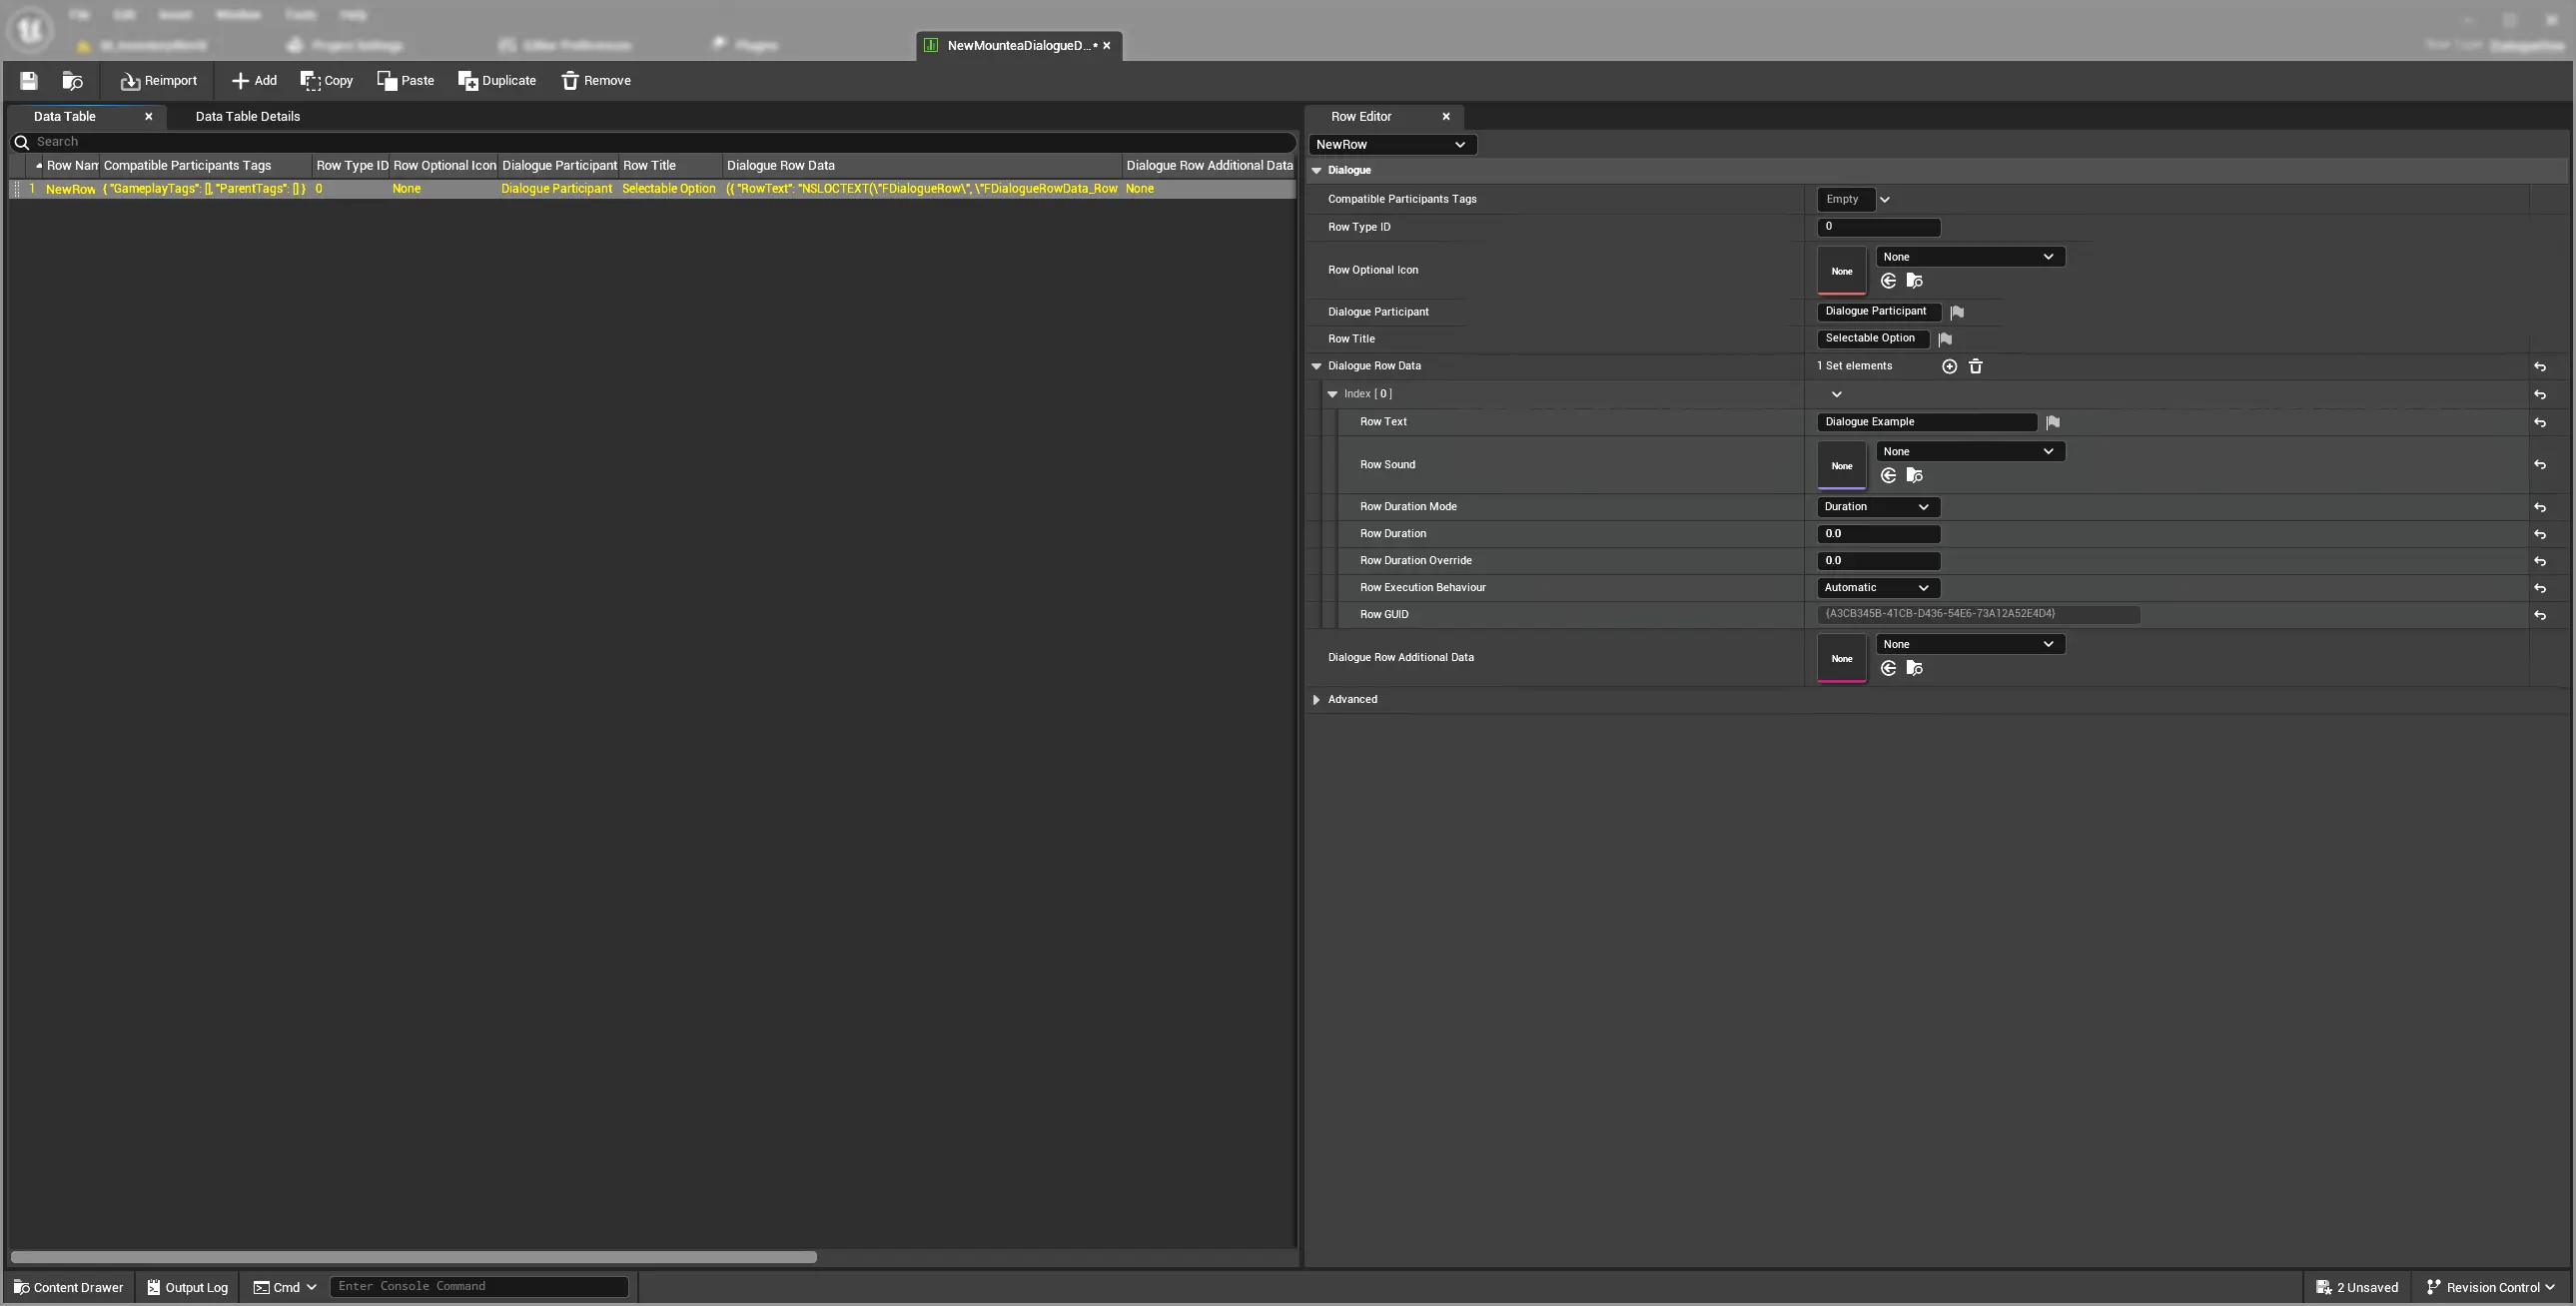Open the Content Drawer
This screenshot has height=1306, width=2576.
[68, 1288]
